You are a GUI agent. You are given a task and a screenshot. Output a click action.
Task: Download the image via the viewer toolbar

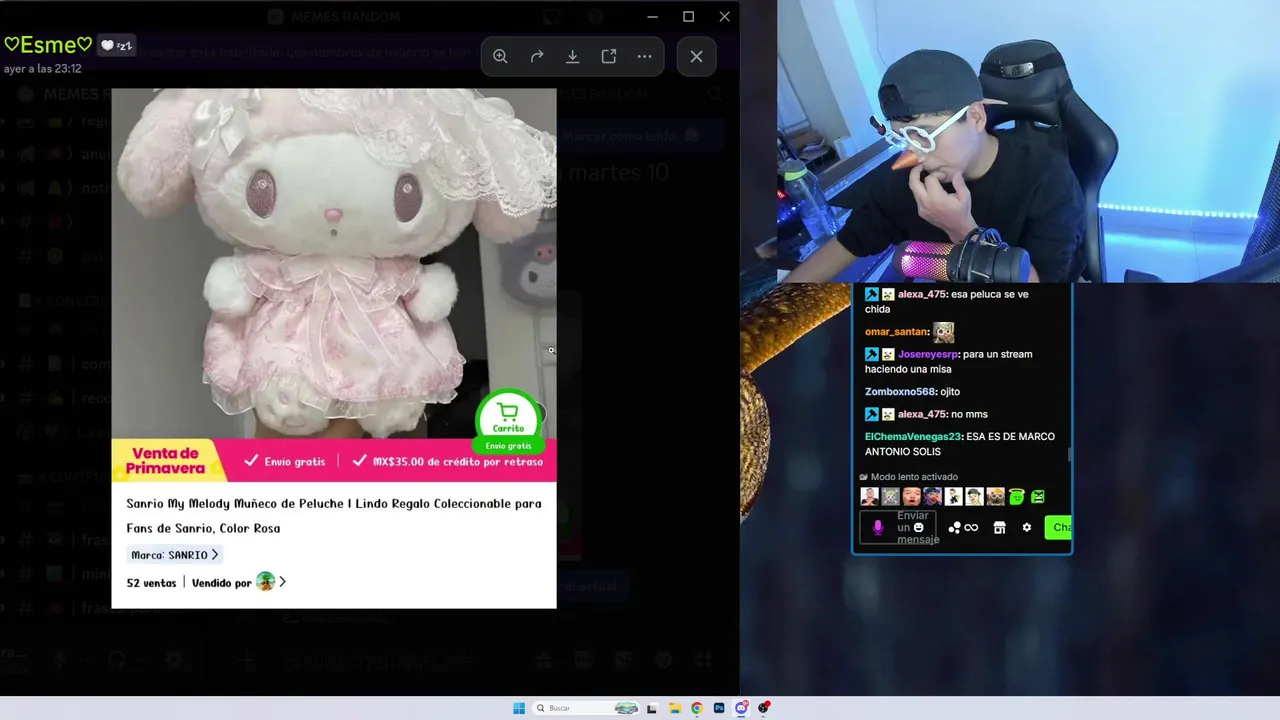coord(573,57)
